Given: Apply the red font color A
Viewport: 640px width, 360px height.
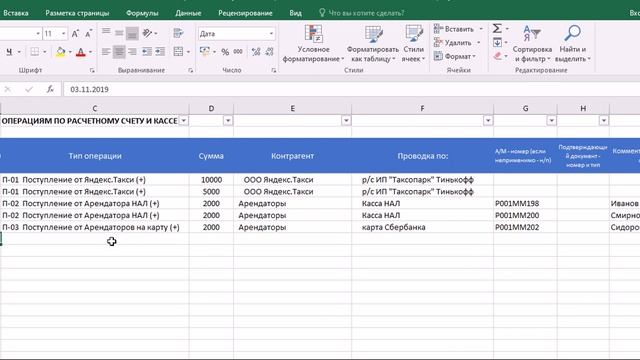Looking at the screenshot, I should pos(80,52).
